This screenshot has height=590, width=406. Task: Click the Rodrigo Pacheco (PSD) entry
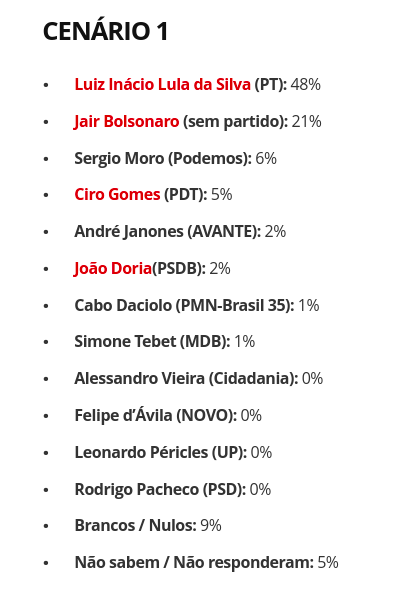[x=173, y=489]
